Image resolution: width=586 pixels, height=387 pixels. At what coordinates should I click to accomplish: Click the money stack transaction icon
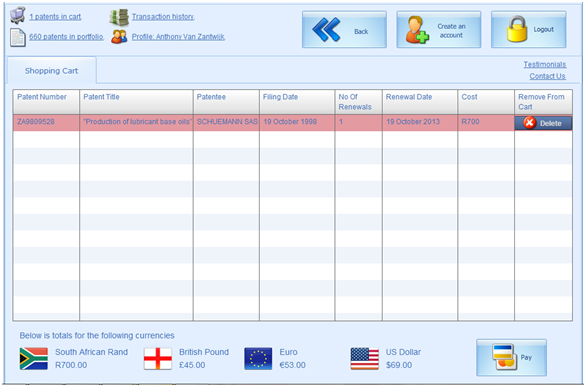[x=119, y=17]
